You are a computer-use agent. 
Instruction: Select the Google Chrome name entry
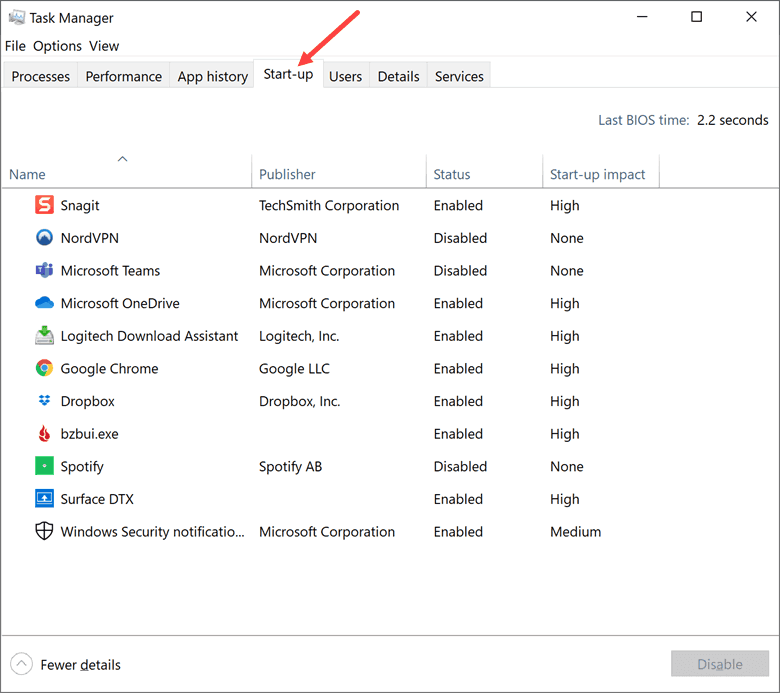109,369
